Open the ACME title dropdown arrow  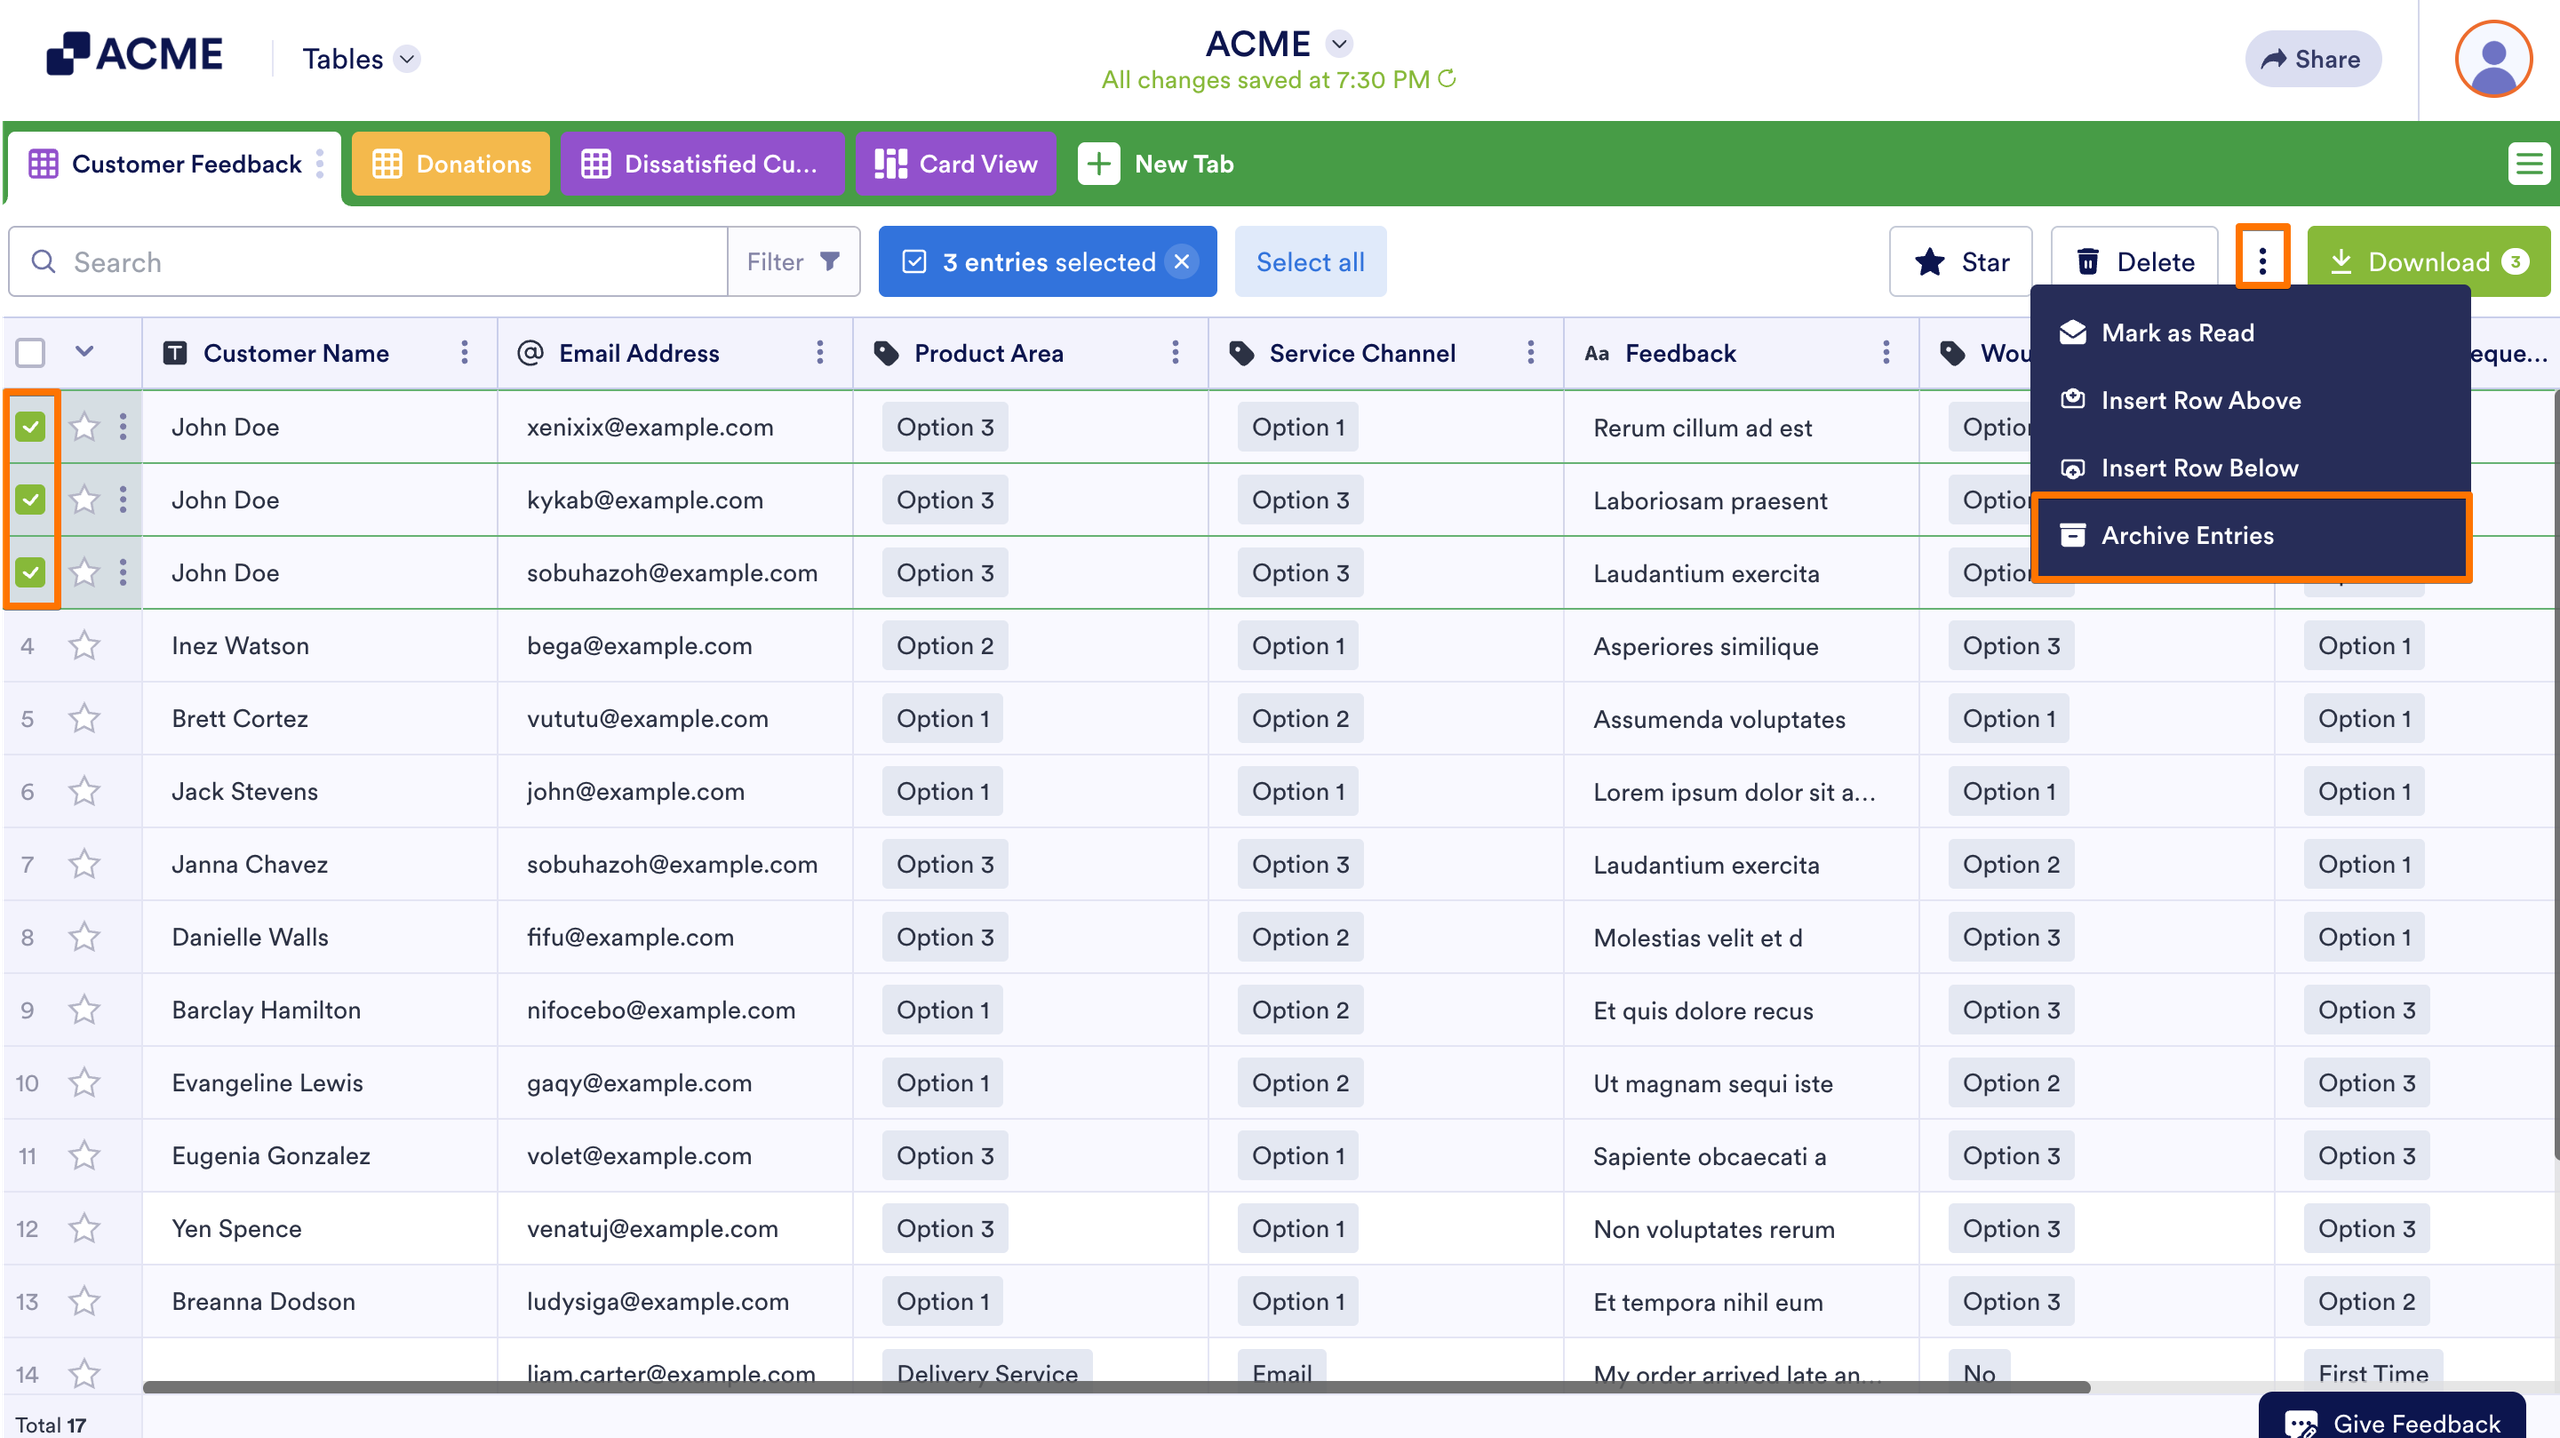(x=1339, y=44)
